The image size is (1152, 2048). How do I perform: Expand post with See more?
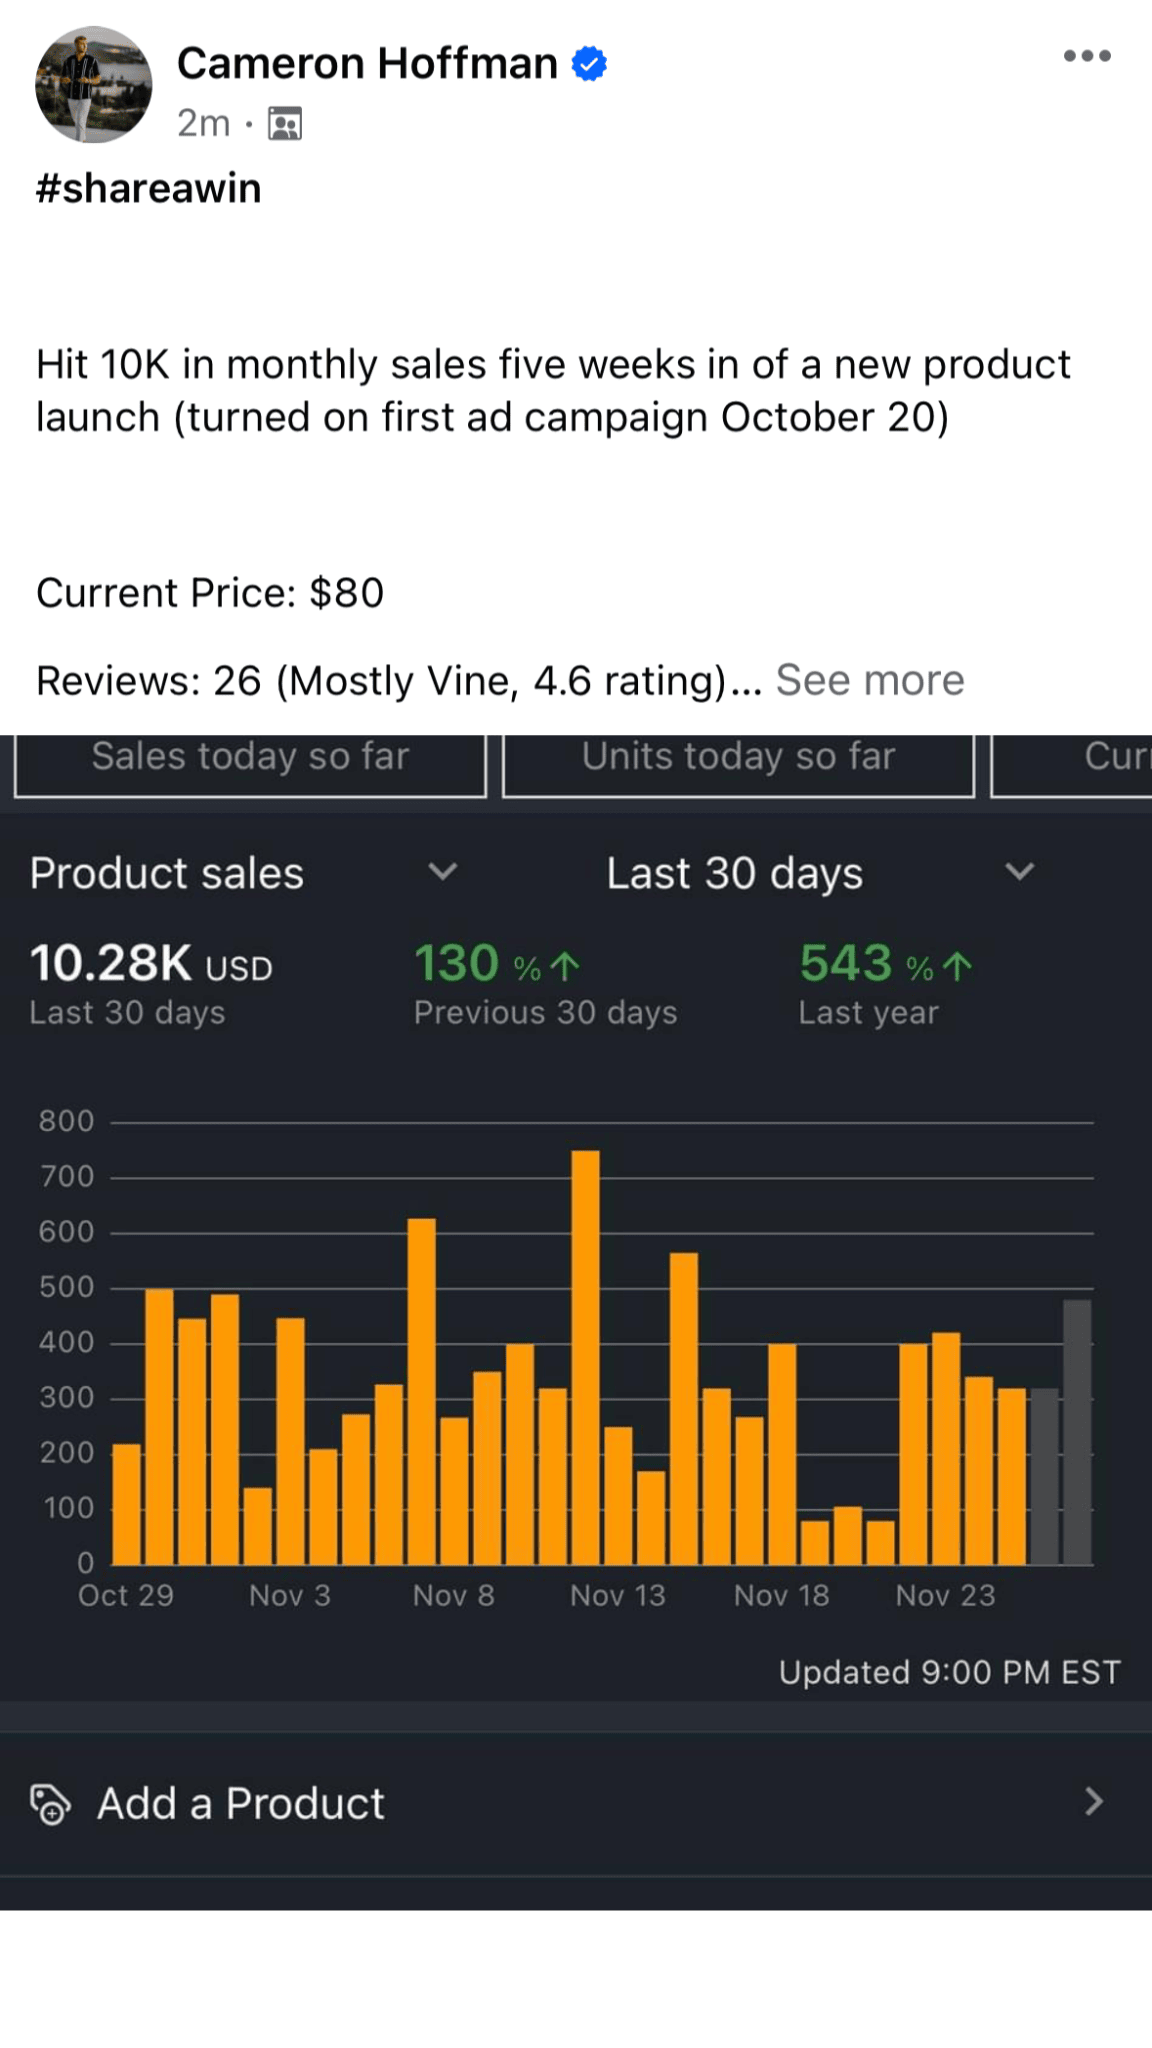tap(870, 681)
